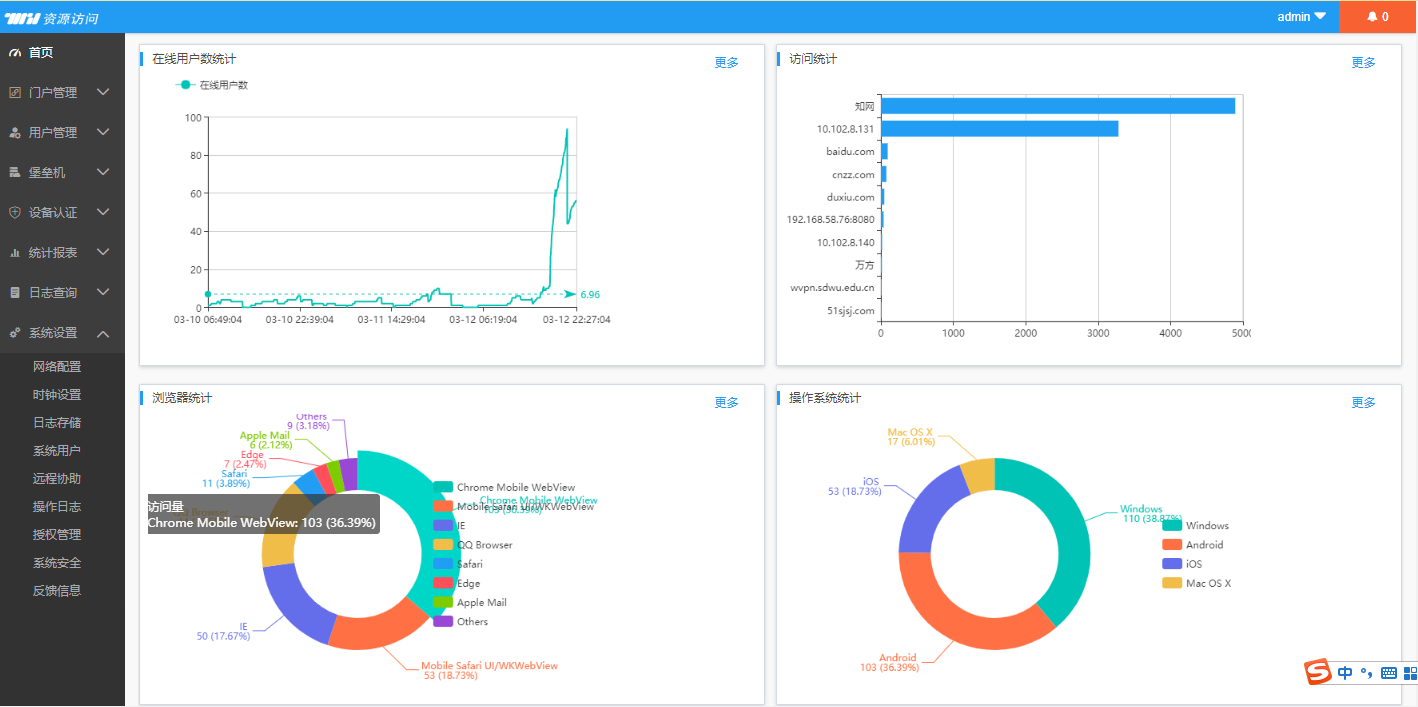Expand the 堡垒机 menu chevron
This screenshot has width=1418, height=707.
click(x=103, y=173)
